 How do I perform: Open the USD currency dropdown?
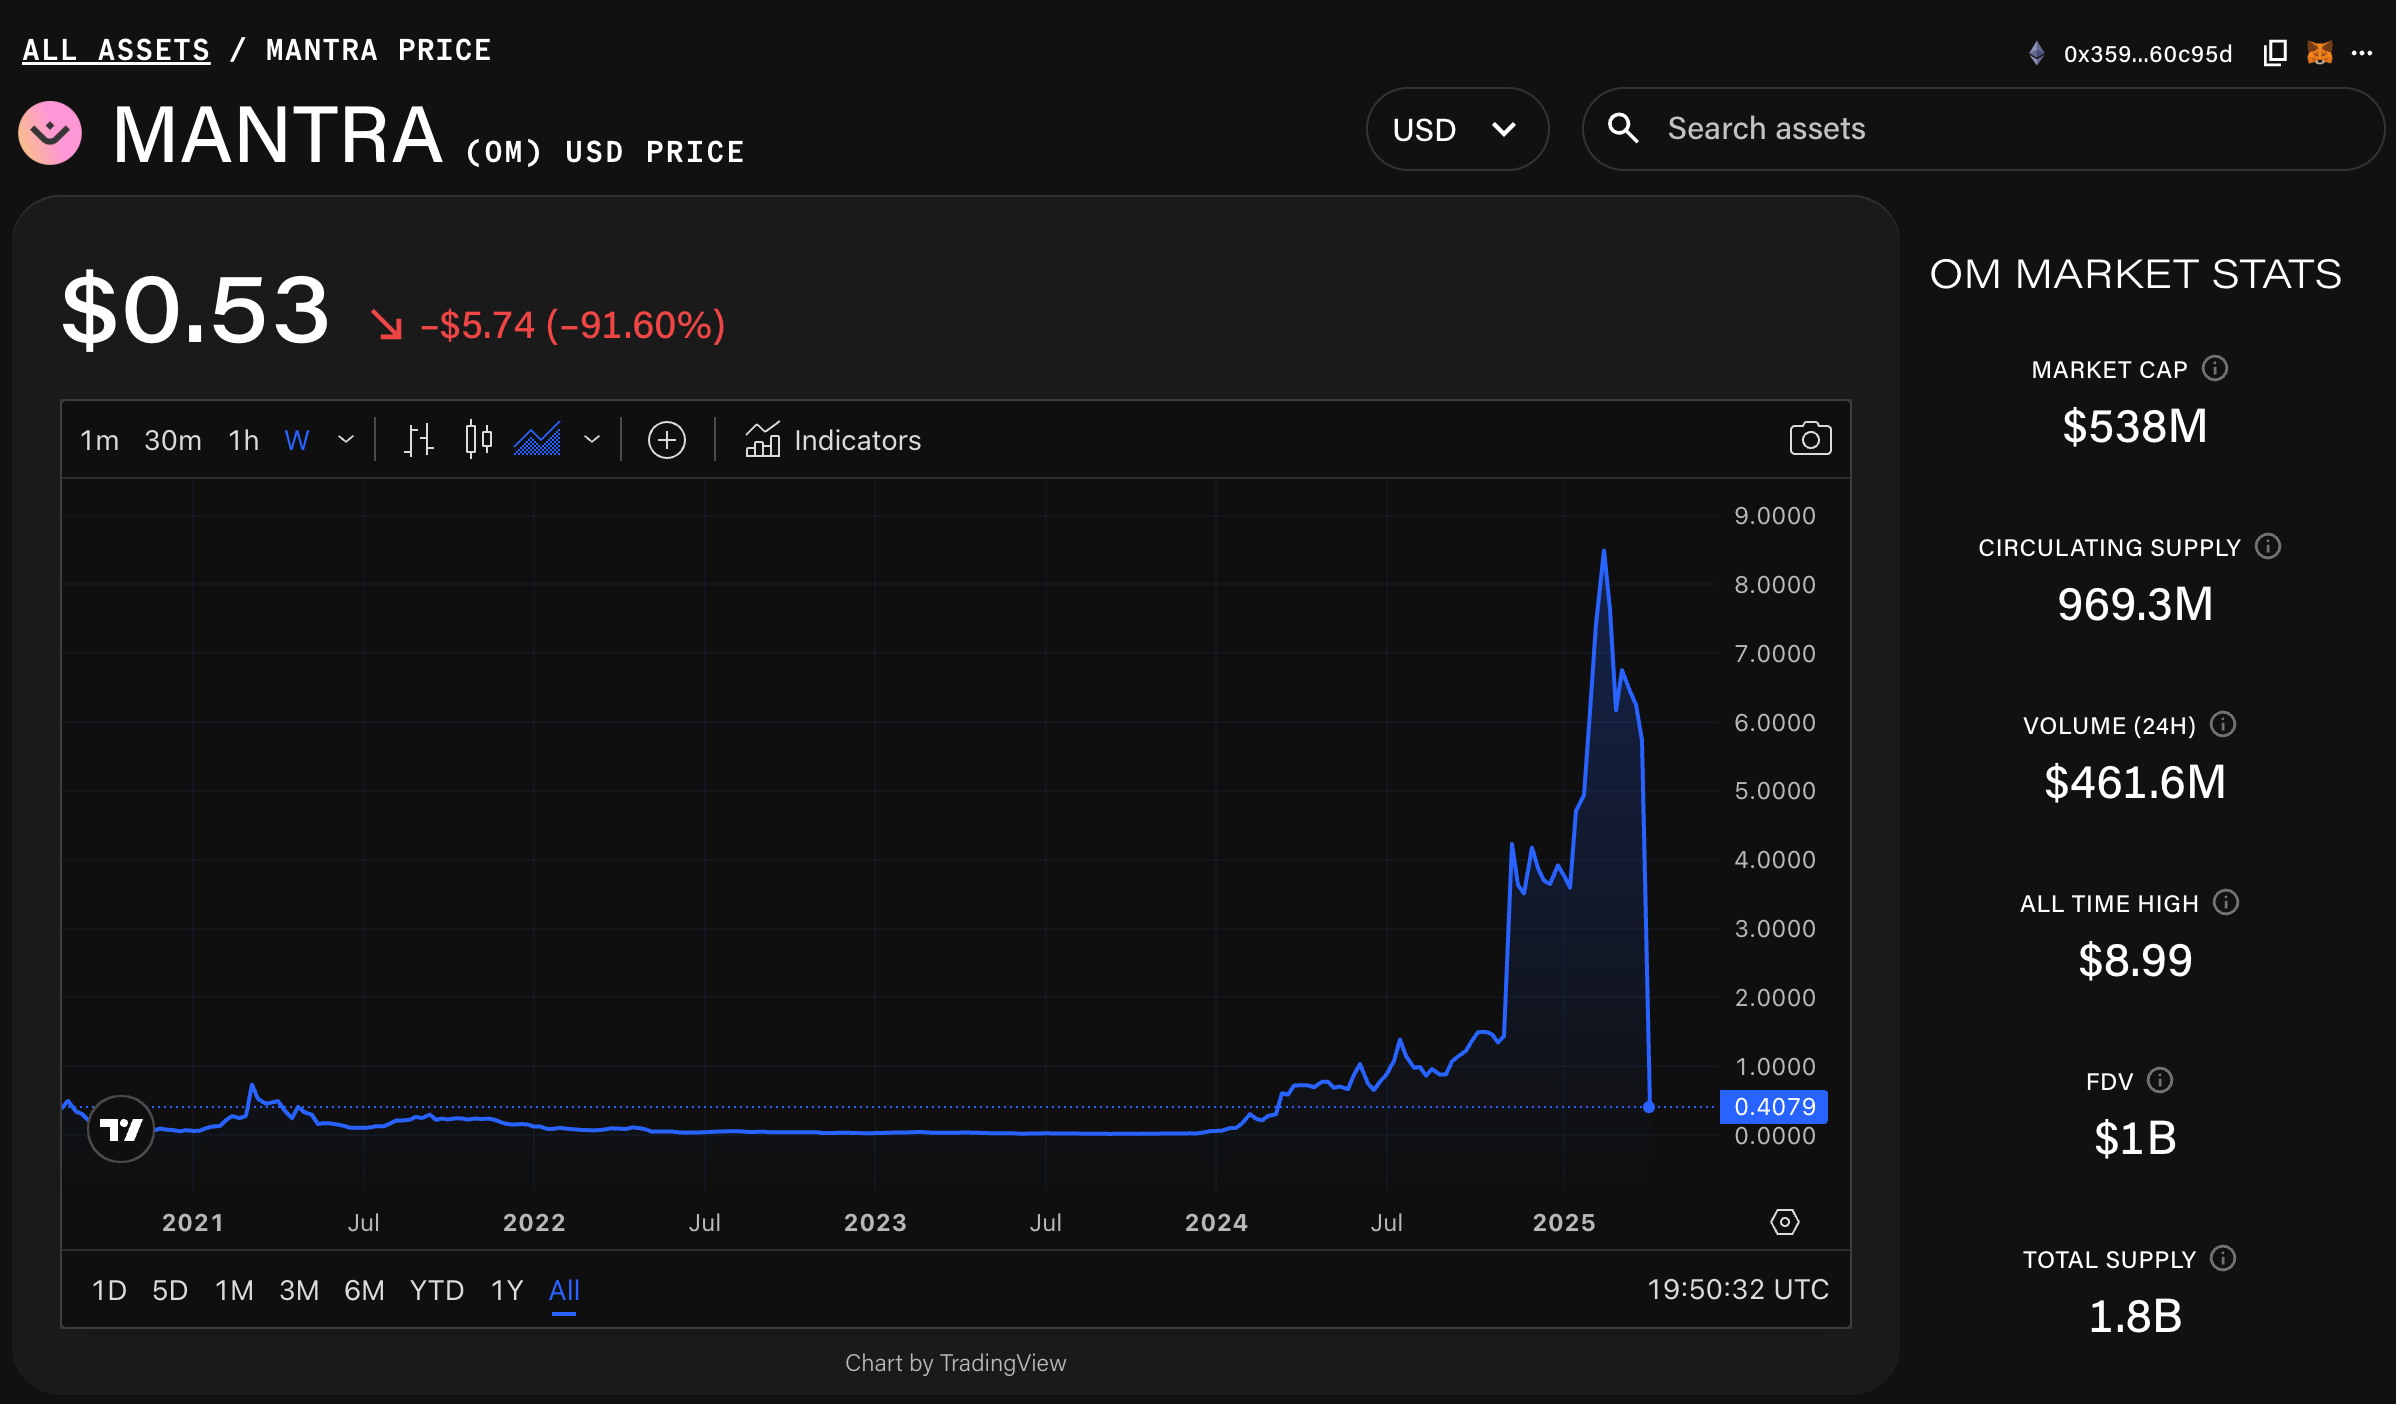1457,129
